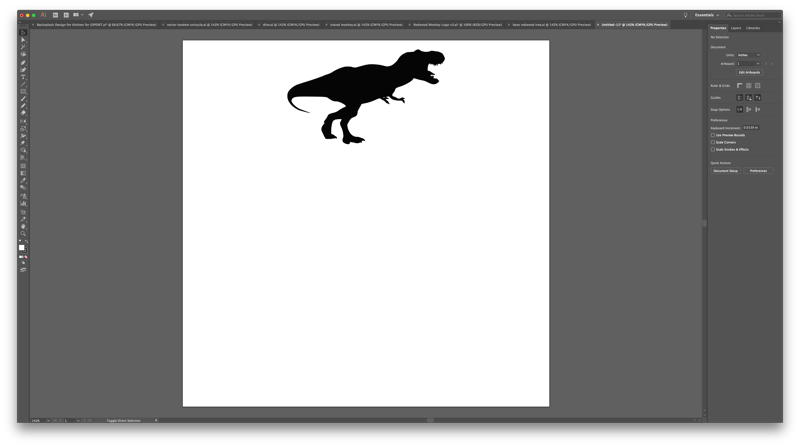800x447 pixels.
Task: Select the Magic Wand tool
Action: [23, 47]
